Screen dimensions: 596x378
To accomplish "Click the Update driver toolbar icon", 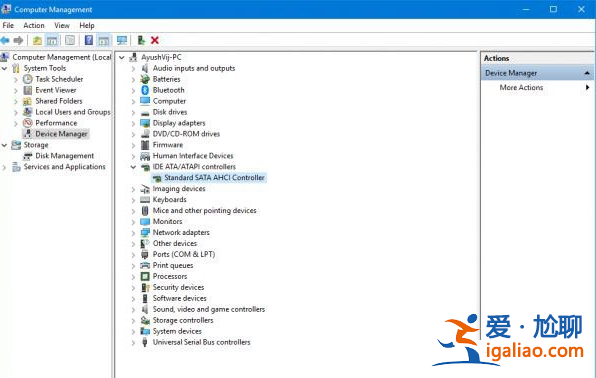I will pos(141,40).
